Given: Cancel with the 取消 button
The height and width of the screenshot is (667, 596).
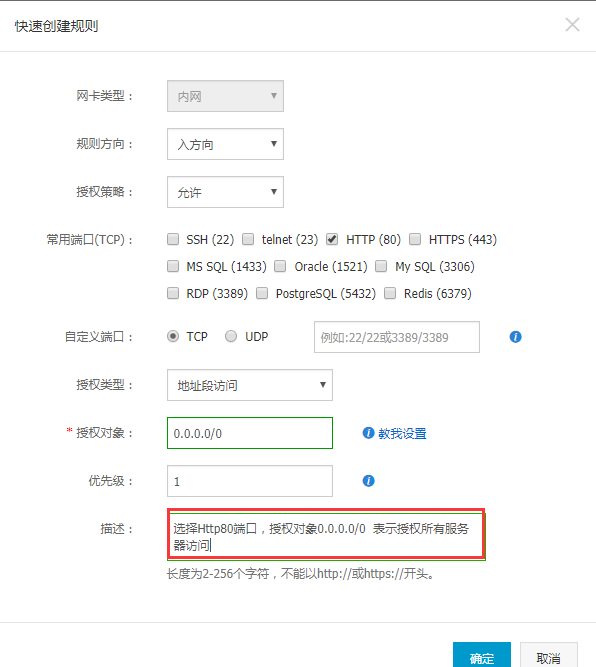Looking at the screenshot, I should 549,655.
